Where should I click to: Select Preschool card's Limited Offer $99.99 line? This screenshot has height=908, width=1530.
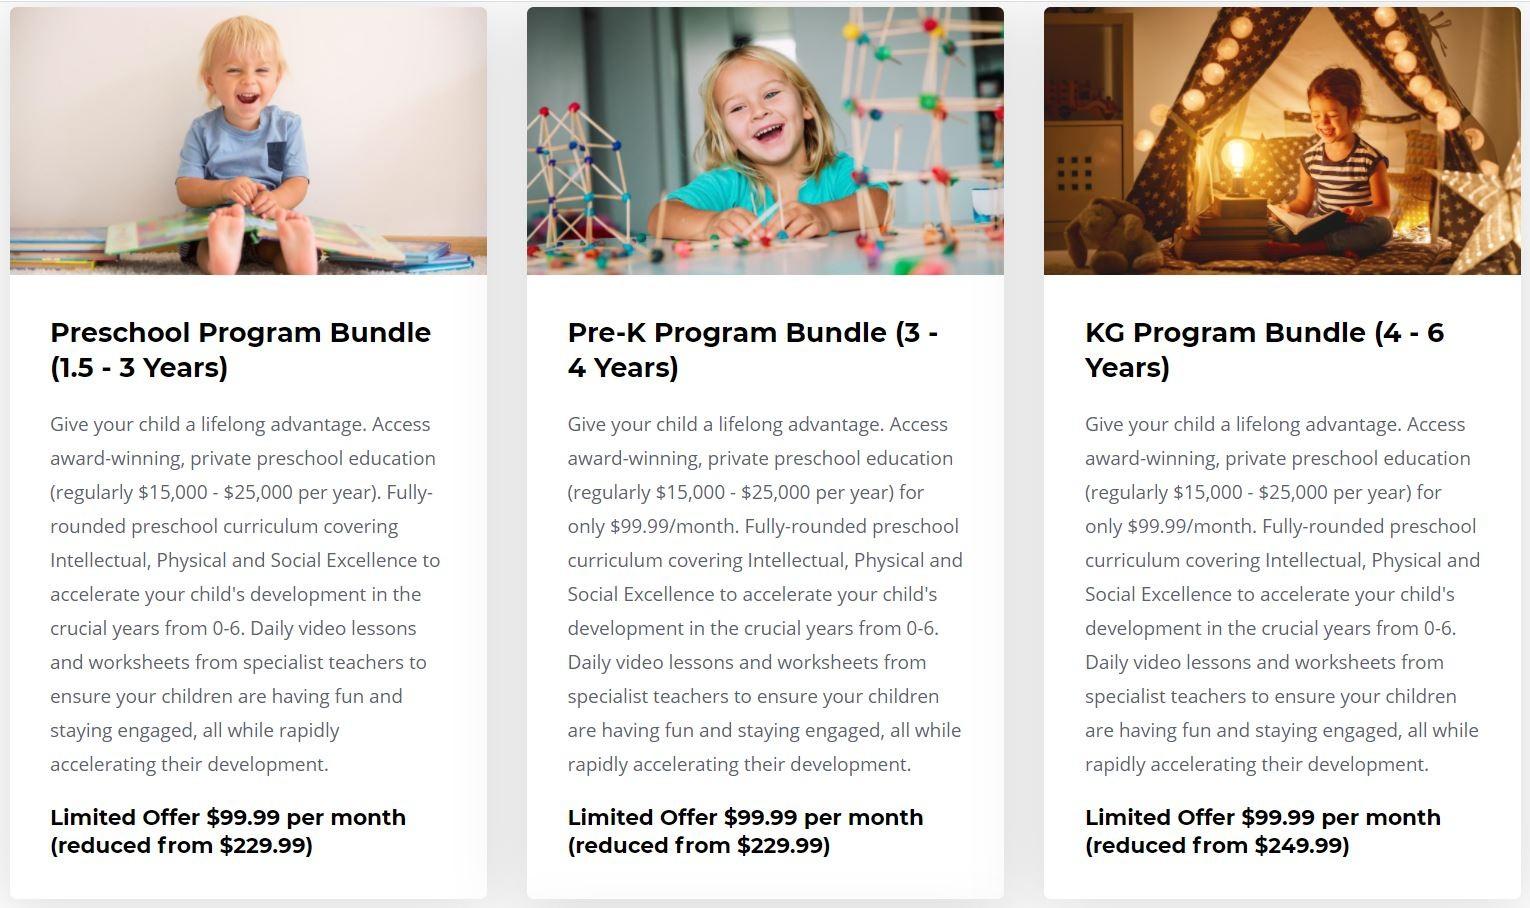(228, 817)
